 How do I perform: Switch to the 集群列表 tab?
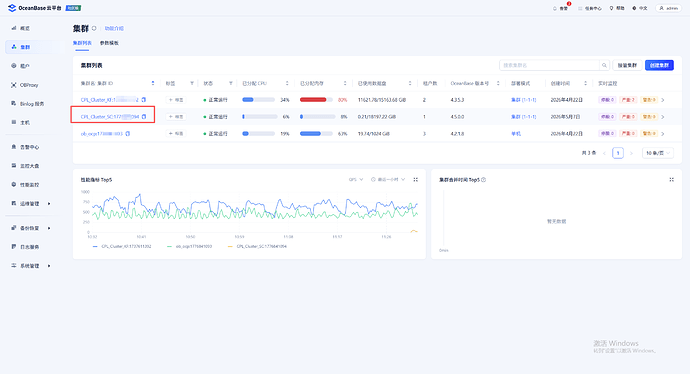[x=82, y=43]
